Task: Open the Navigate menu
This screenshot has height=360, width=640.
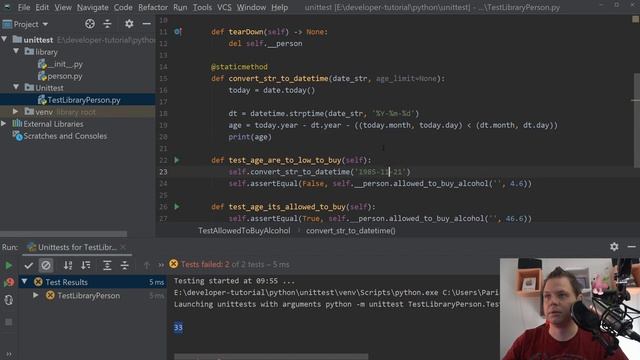Action: [93, 7]
